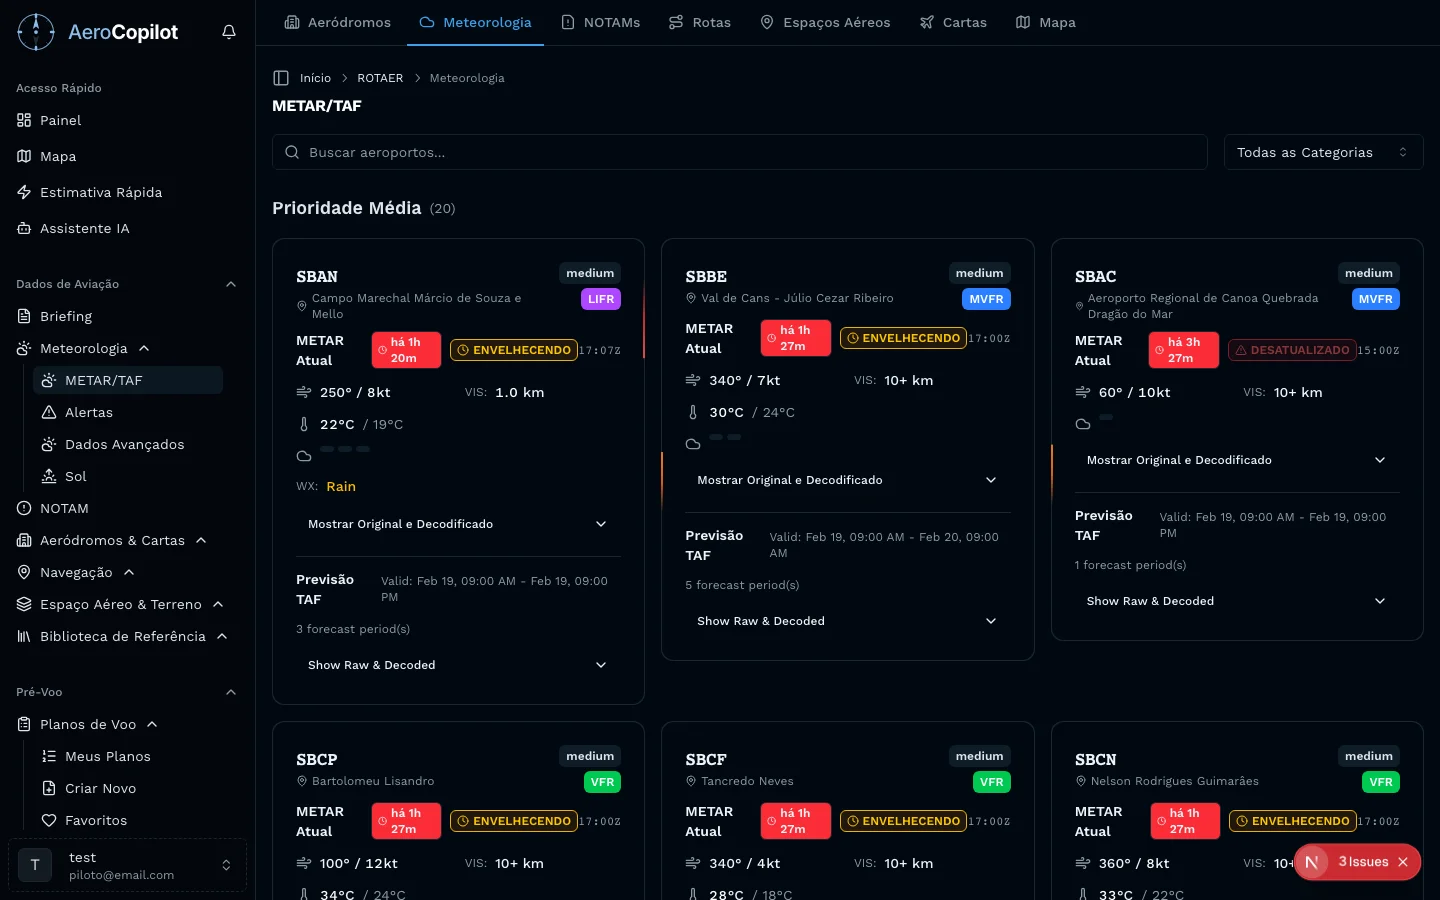The image size is (1440, 900).
Task: Expand SBBE TAF Show Raw & Decoded
Action: point(846,621)
